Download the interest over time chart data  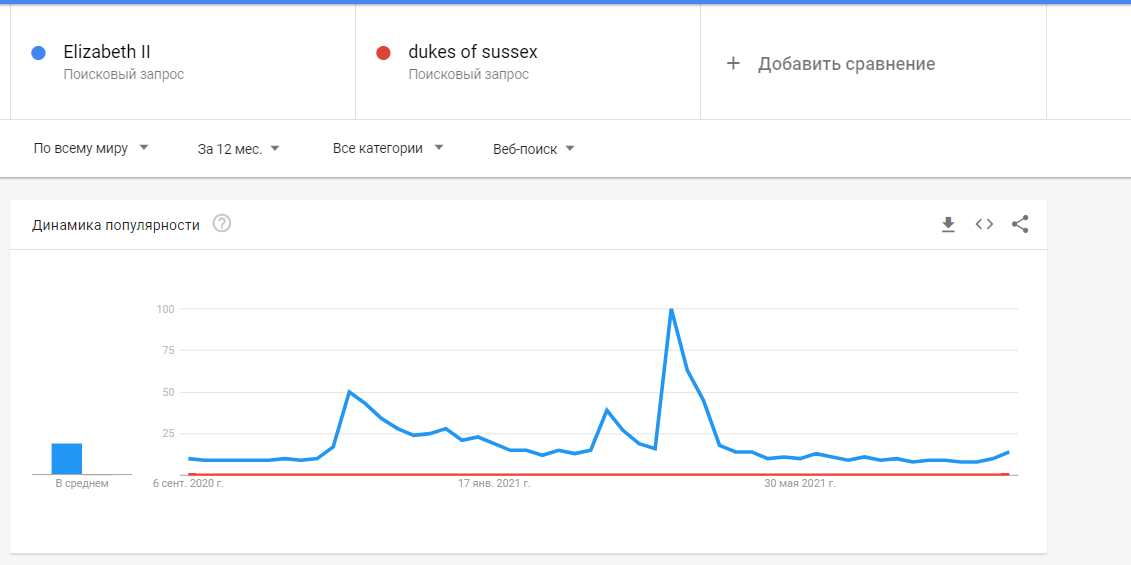click(948, 224)
